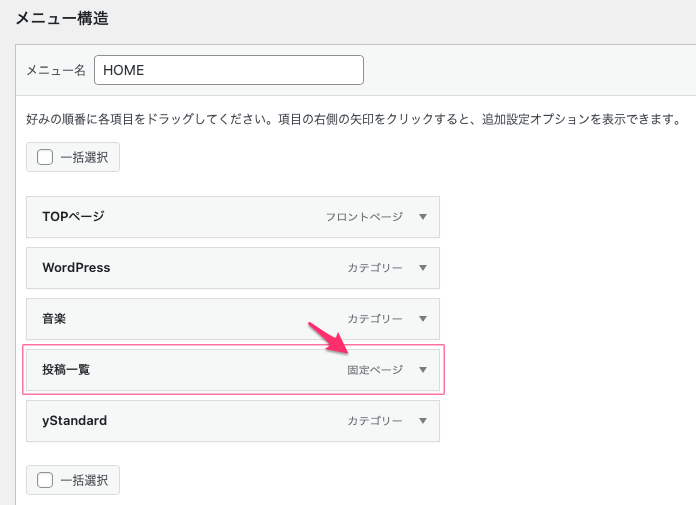Click the top 一括選択 button label
Image resolution: width=696 pixels, height=505 pixels.
[x=85, y=157]
